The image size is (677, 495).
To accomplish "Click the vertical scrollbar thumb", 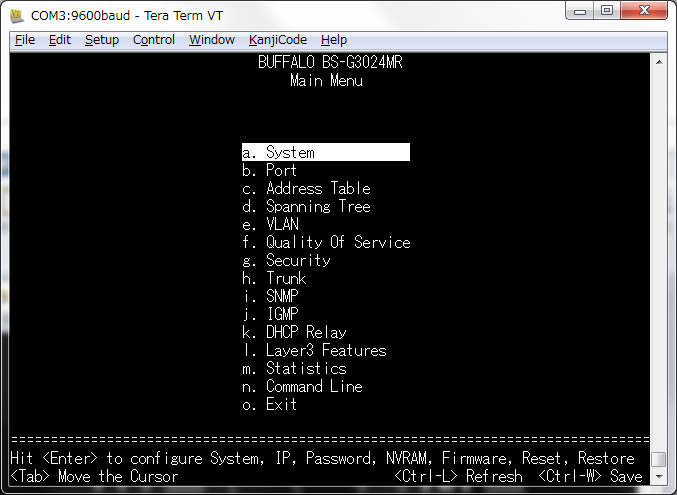I will click(x=659, y=459).
